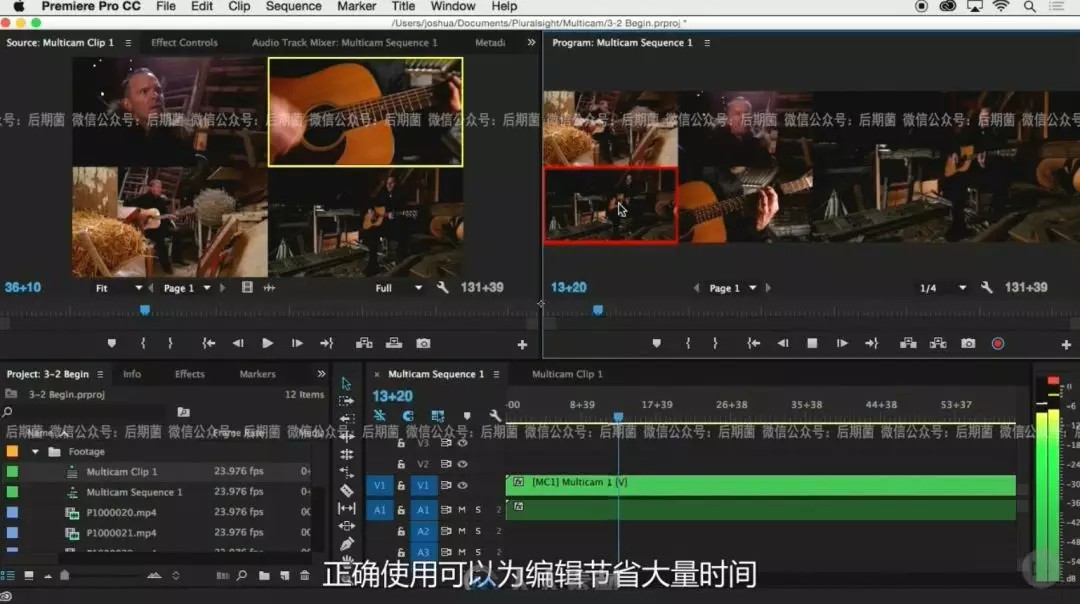Open the Page 1 dropdown in Source monitor
The height and width of the screenshot is (604, 1080).
187,288
